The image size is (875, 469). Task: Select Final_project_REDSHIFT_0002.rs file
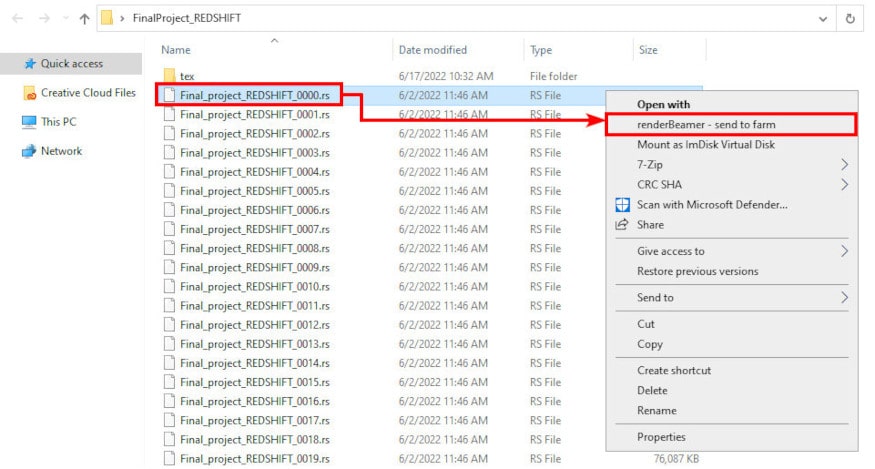(254, 133)
